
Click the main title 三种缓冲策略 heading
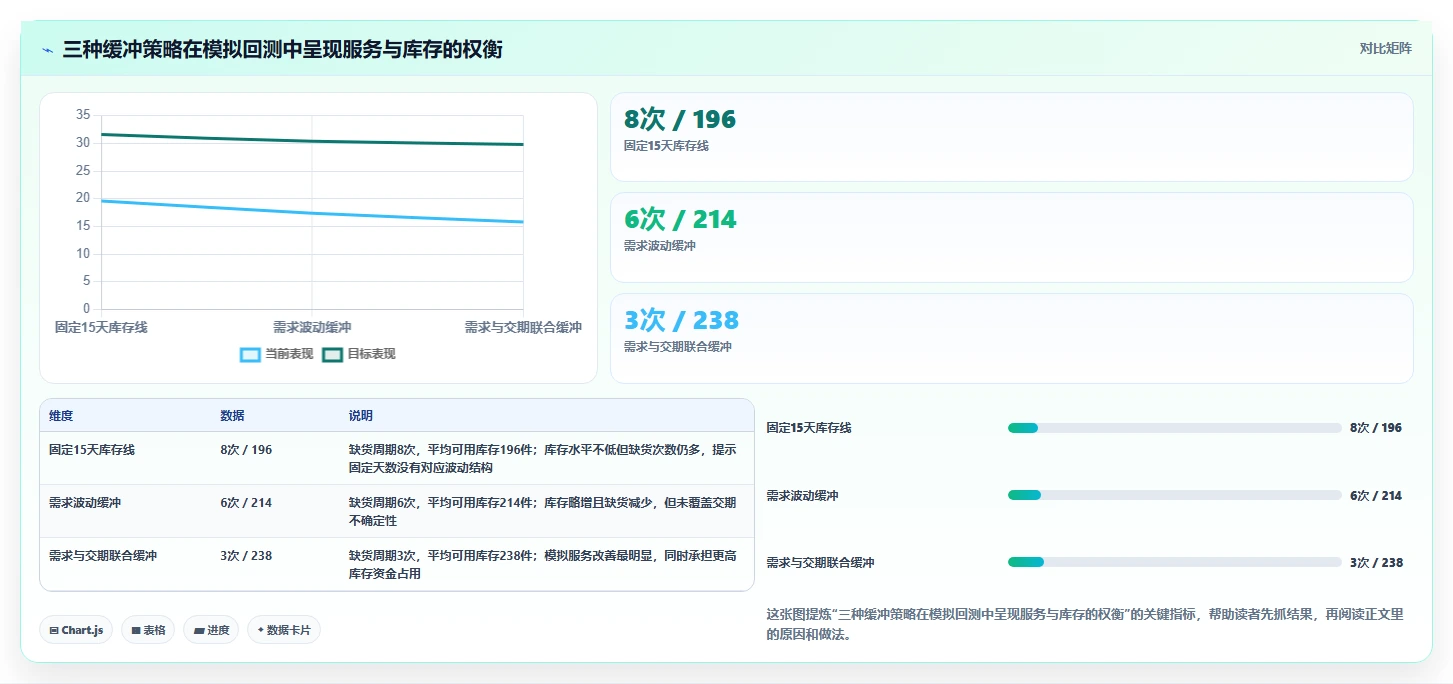click(282, 49)
